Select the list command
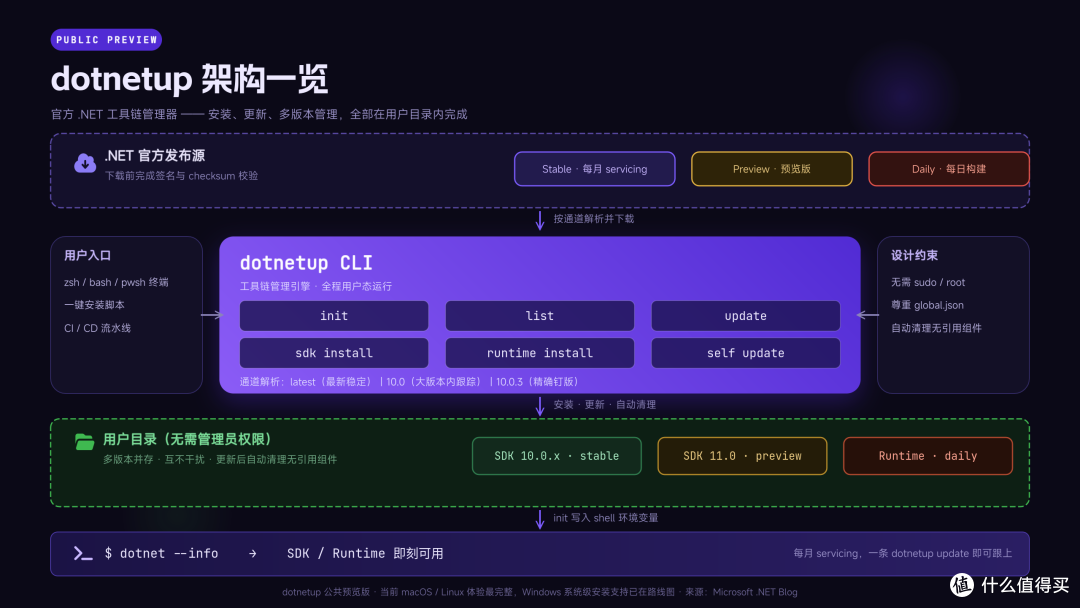The width and height of the screenshot is (1080, 608). (539, 315)
